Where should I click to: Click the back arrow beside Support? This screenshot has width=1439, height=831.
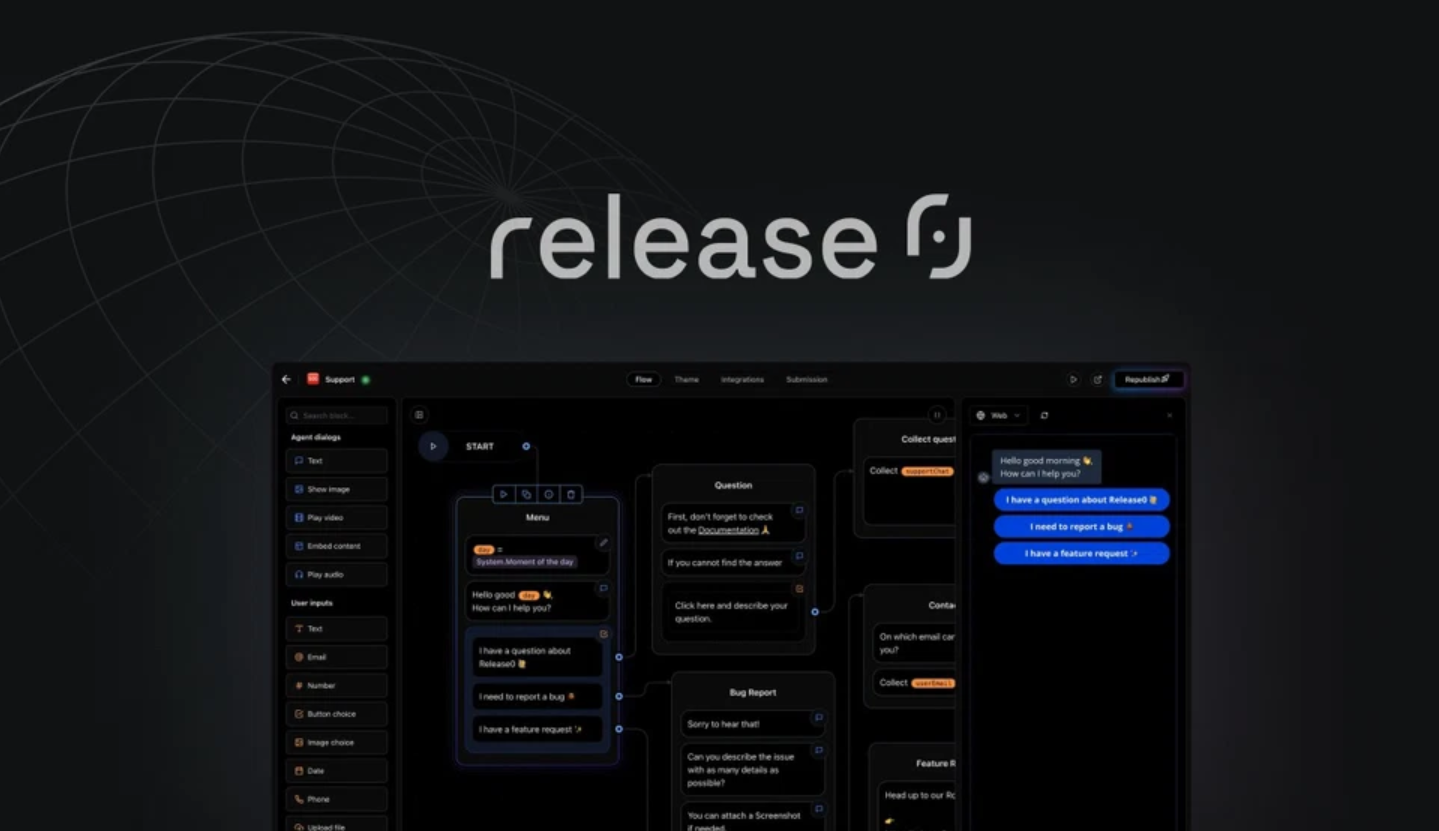(286, 380)
